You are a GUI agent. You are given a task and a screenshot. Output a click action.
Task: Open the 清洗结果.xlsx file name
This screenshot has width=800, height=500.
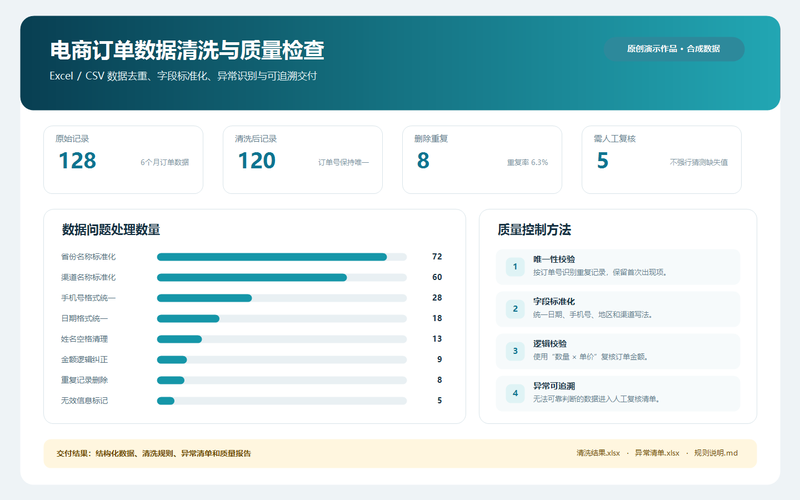(598, 453)
